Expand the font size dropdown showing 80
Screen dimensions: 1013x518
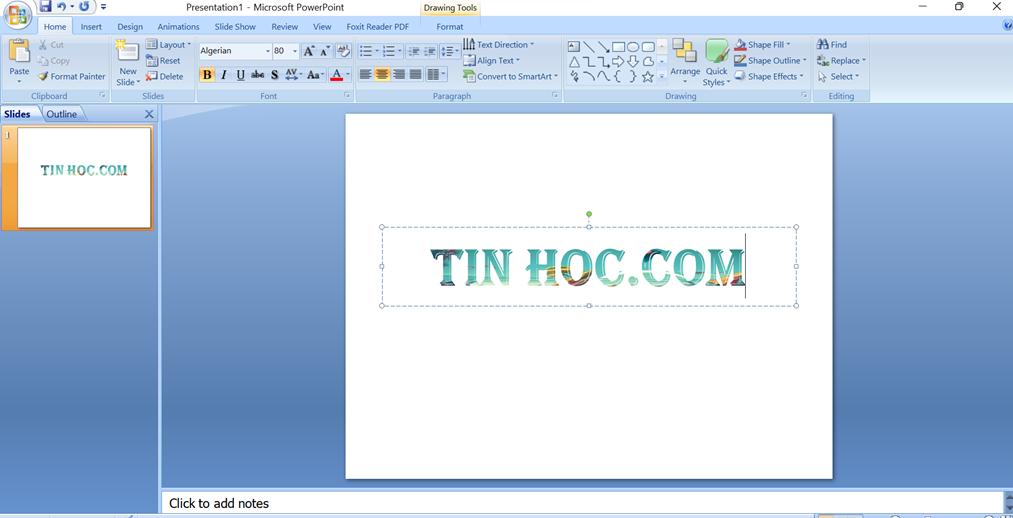[x=295, y=51]
